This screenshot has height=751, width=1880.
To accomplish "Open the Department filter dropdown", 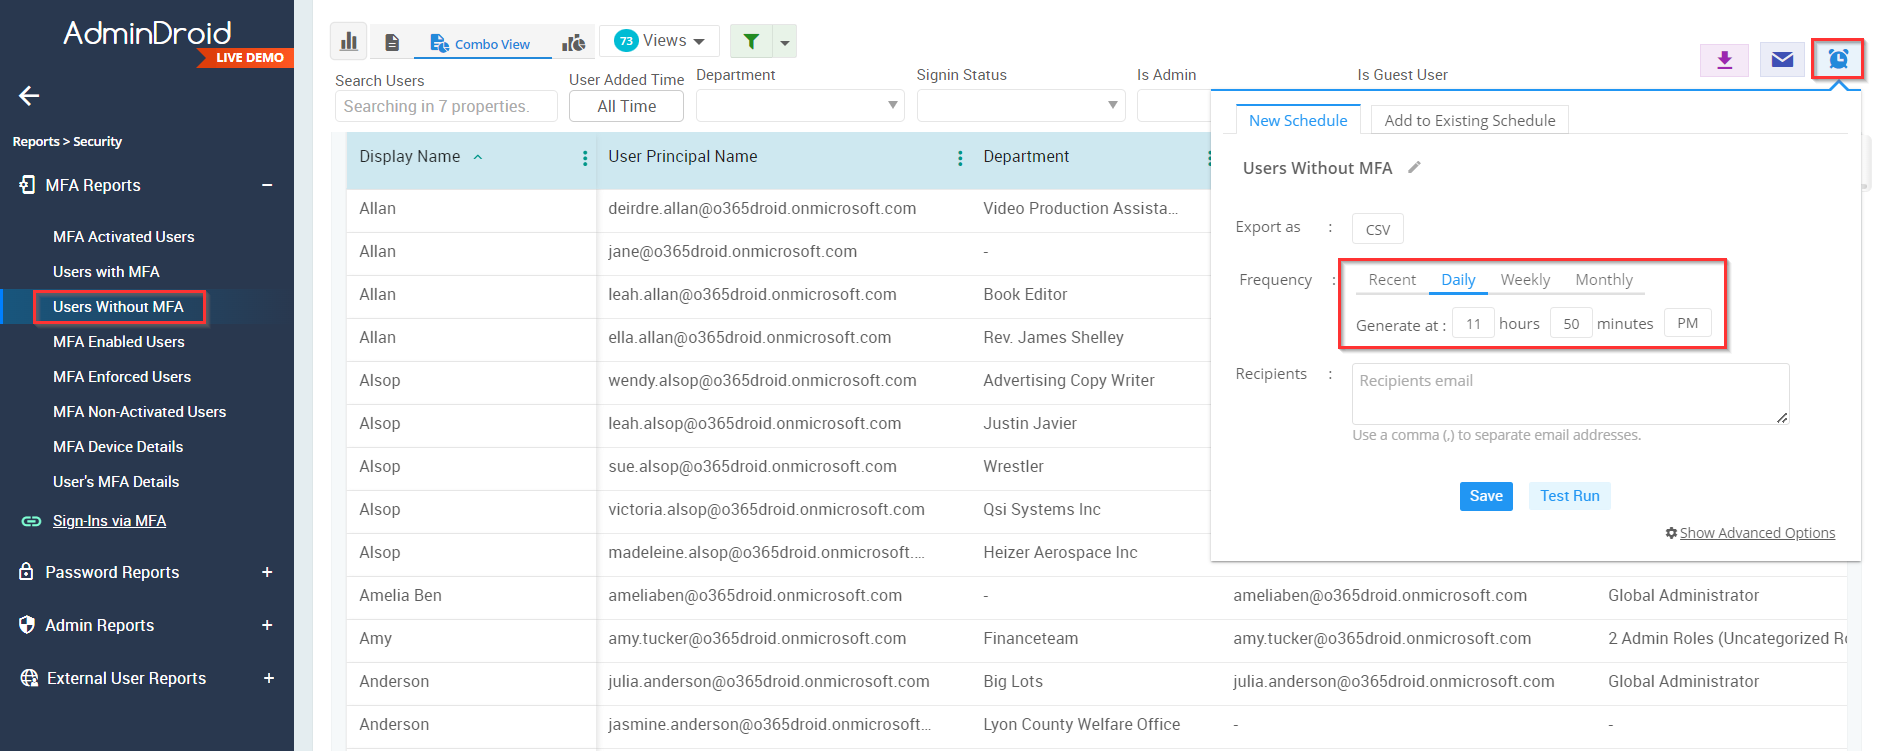I will click(799, 106).
